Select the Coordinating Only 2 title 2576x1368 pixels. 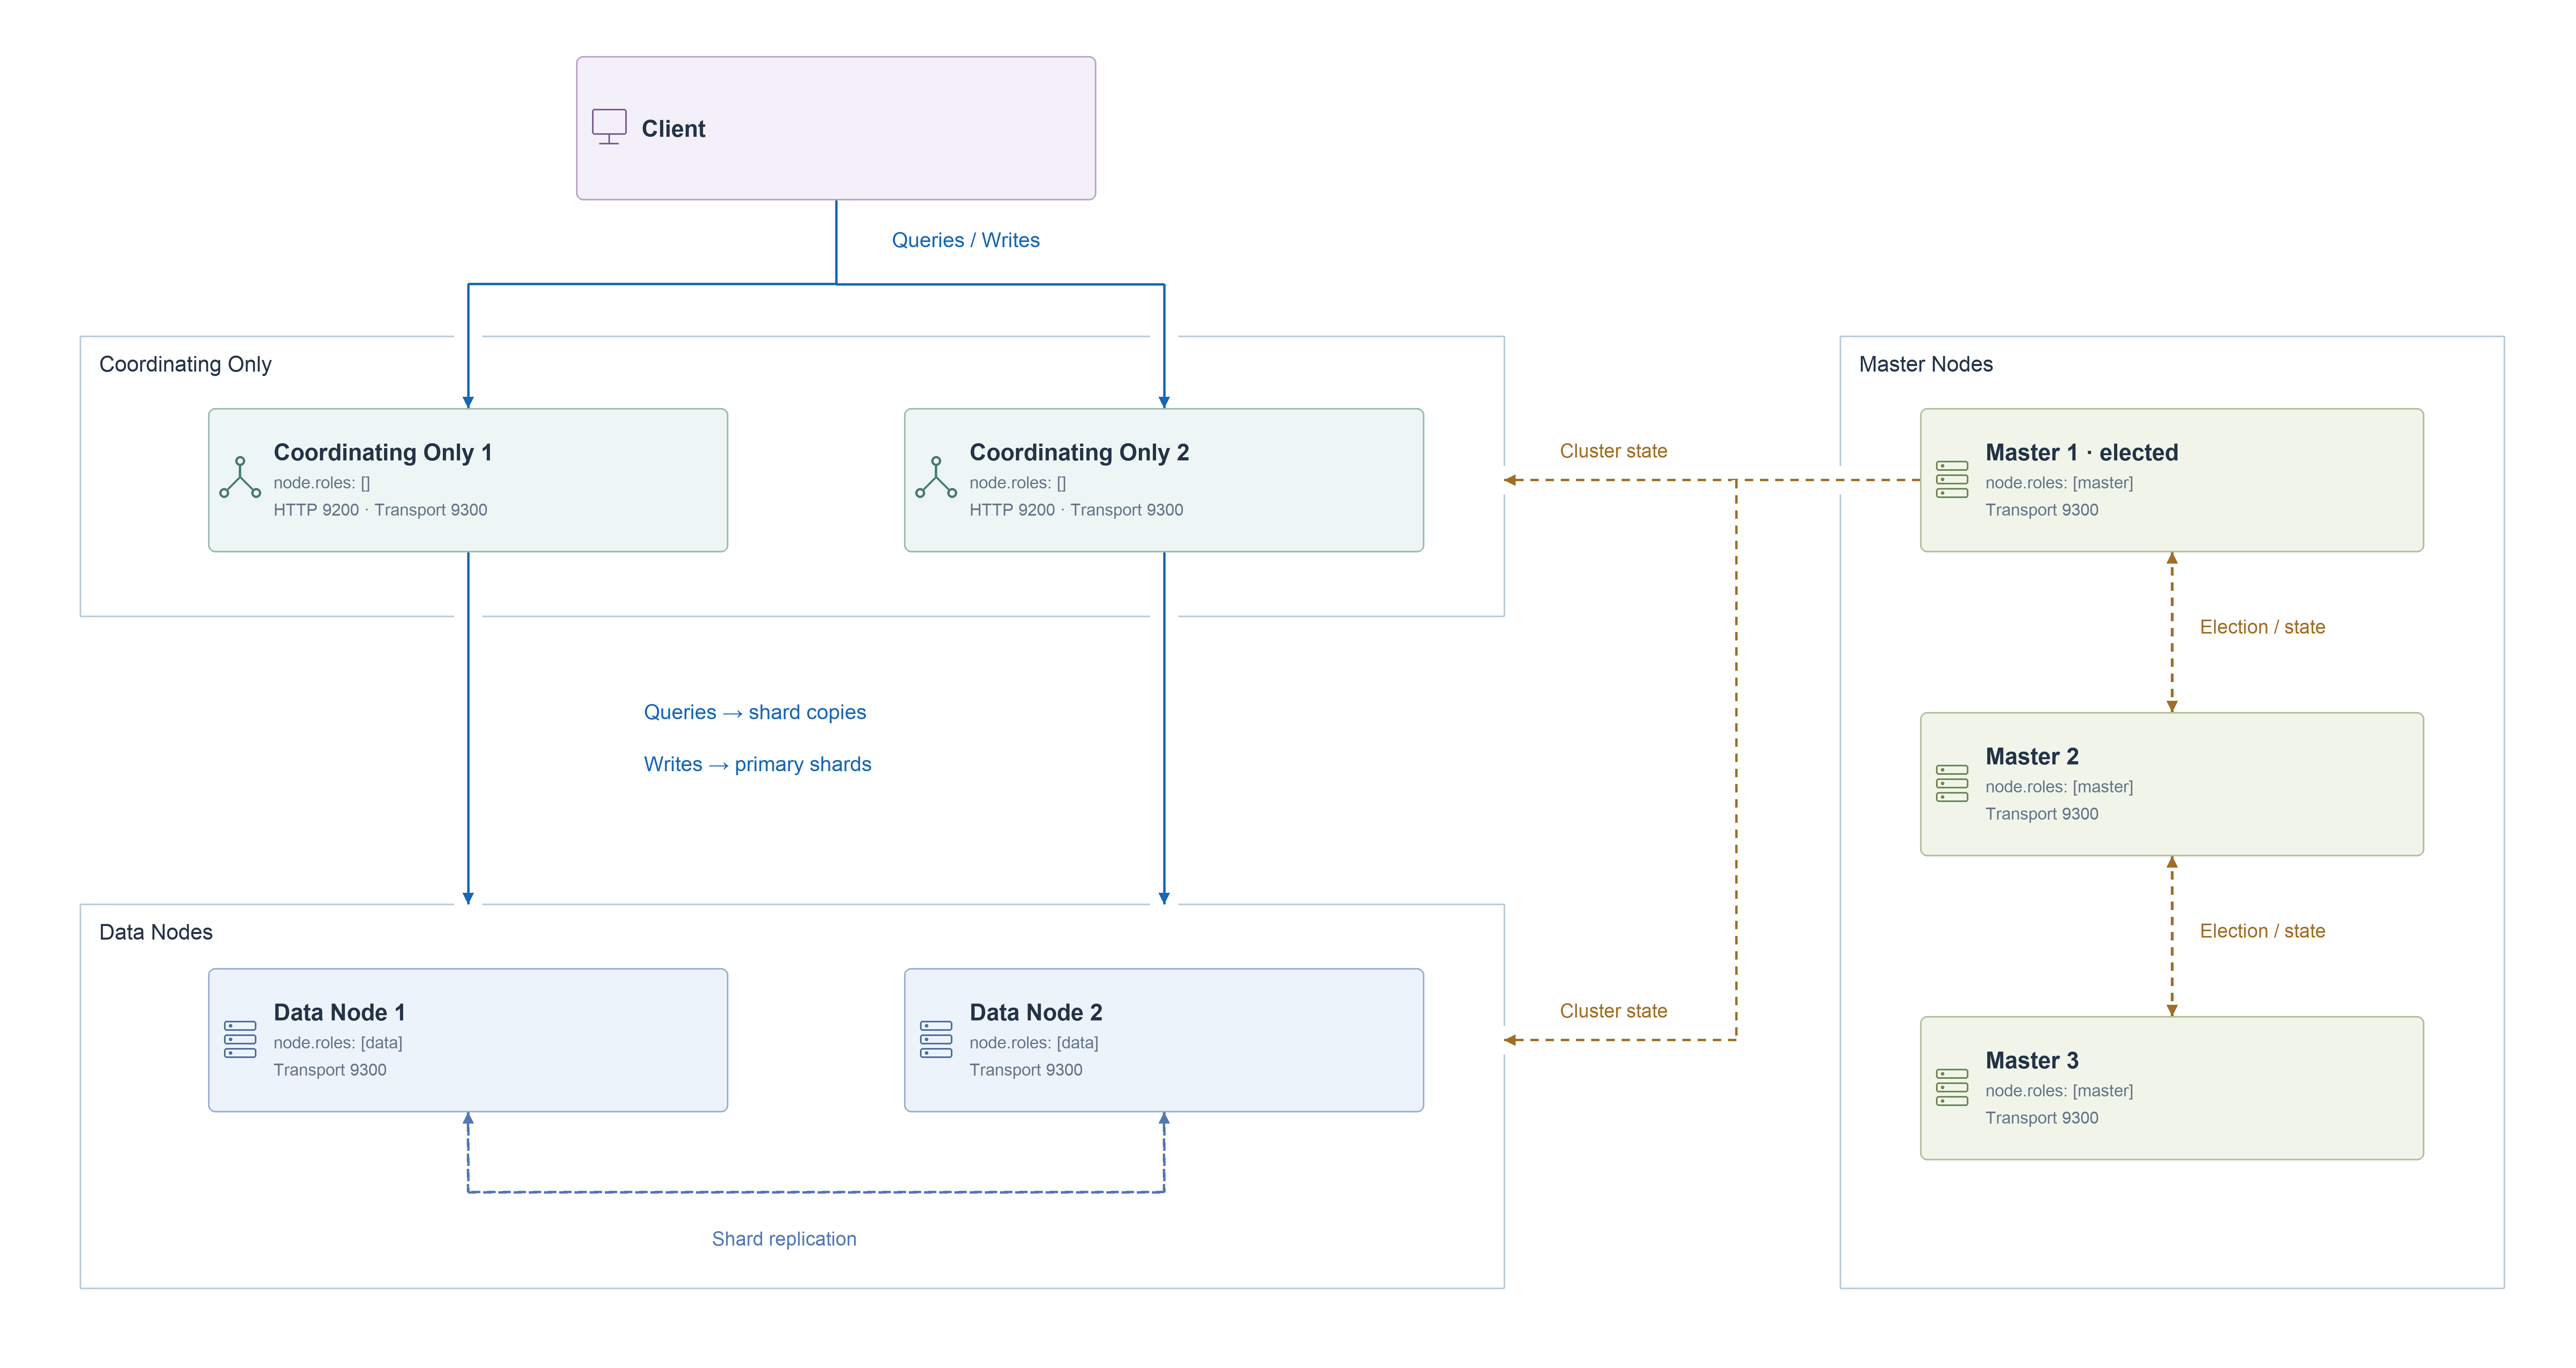[1079, 453]
